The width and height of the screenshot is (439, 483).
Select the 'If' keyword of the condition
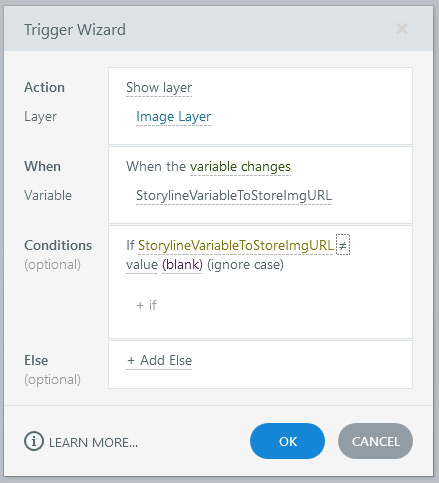pos(130,245)
